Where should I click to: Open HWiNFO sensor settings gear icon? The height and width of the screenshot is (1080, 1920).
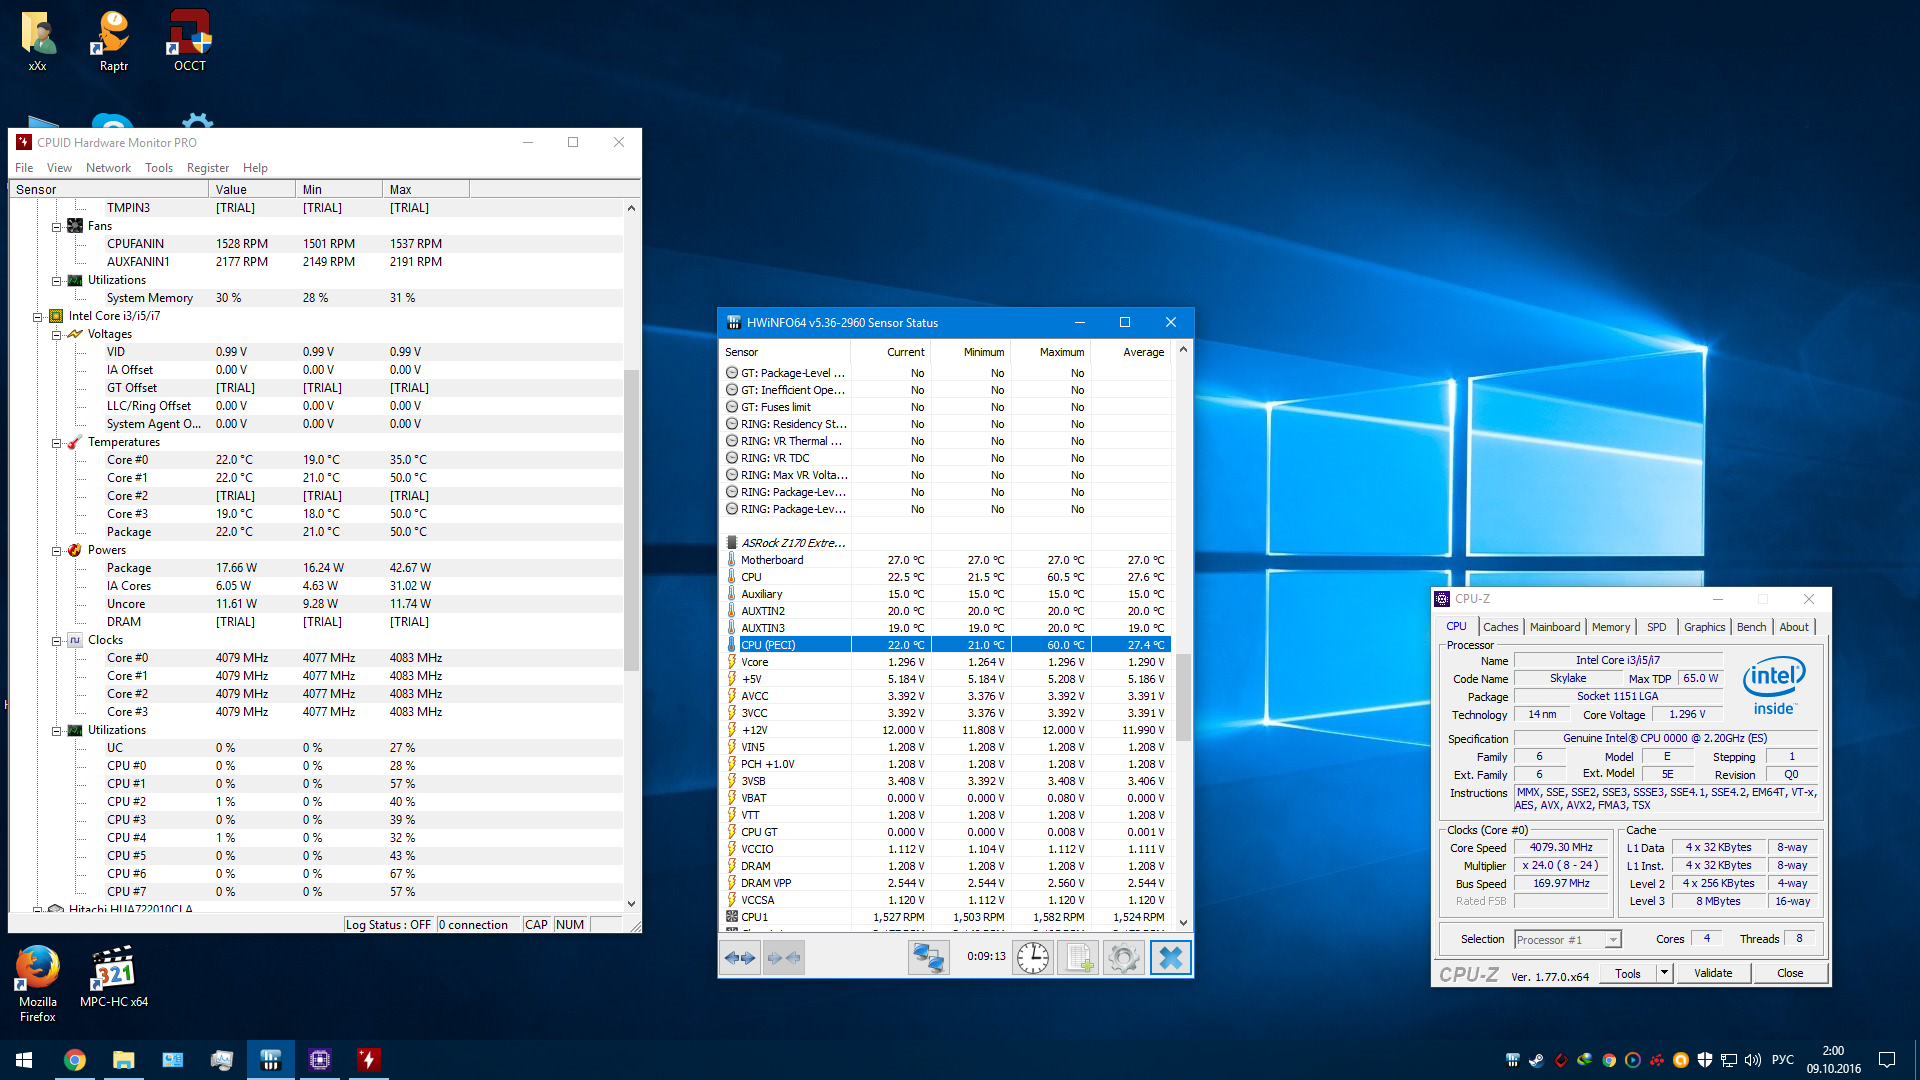tap(1123, 958)
